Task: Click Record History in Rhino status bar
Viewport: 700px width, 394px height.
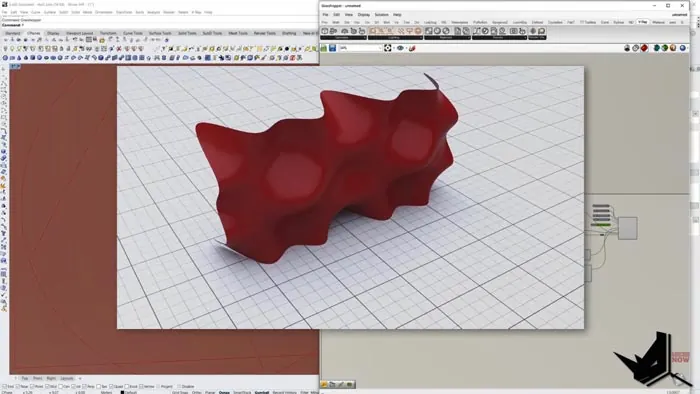Action: [284, 393]
